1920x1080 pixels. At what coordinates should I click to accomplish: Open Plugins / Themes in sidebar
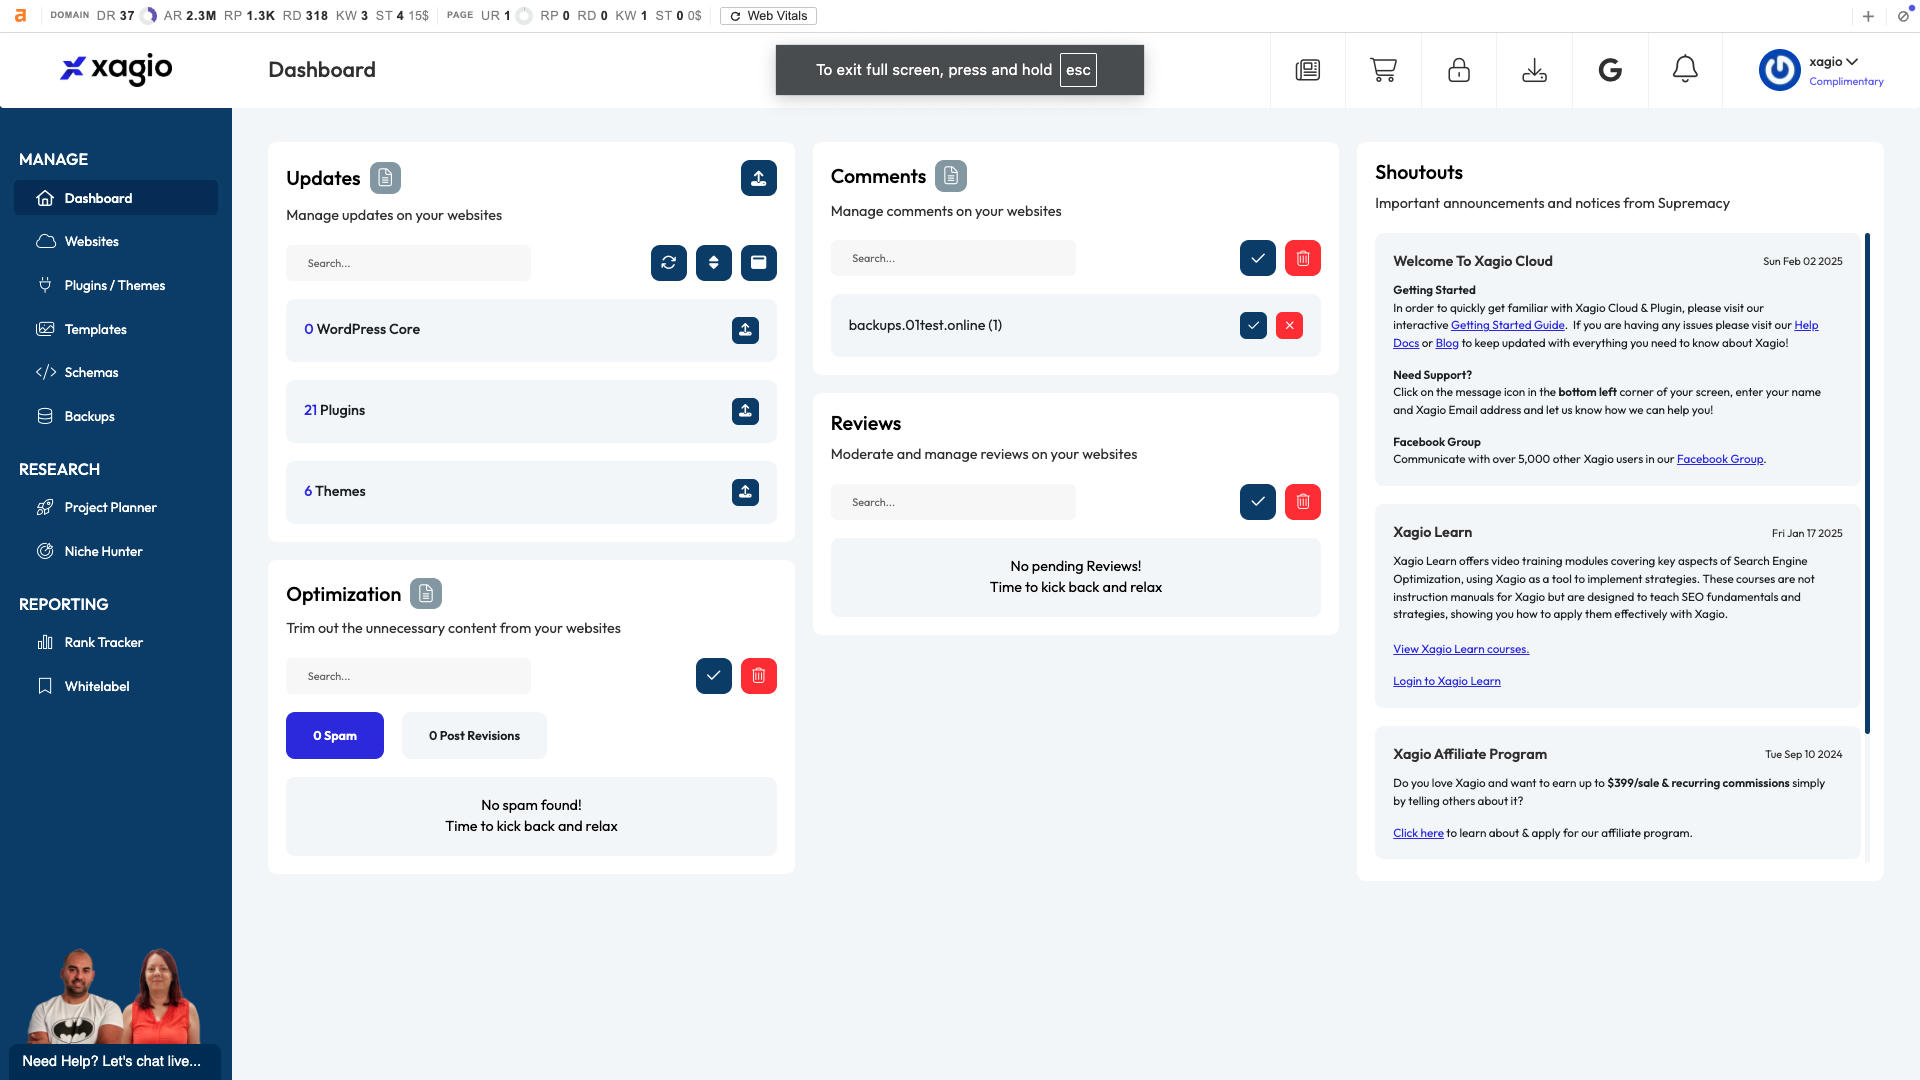point(116,285)
